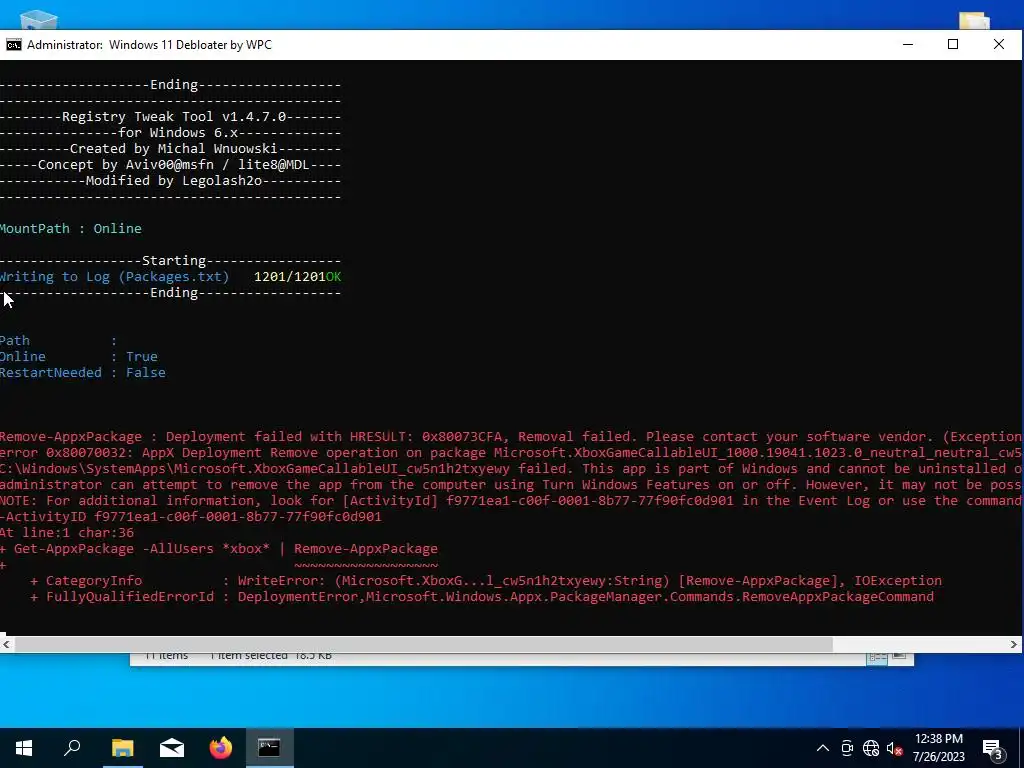This screenshot has height=768, width=1024.
Task: Show hidden system tray icons
Action: [823, 748]
